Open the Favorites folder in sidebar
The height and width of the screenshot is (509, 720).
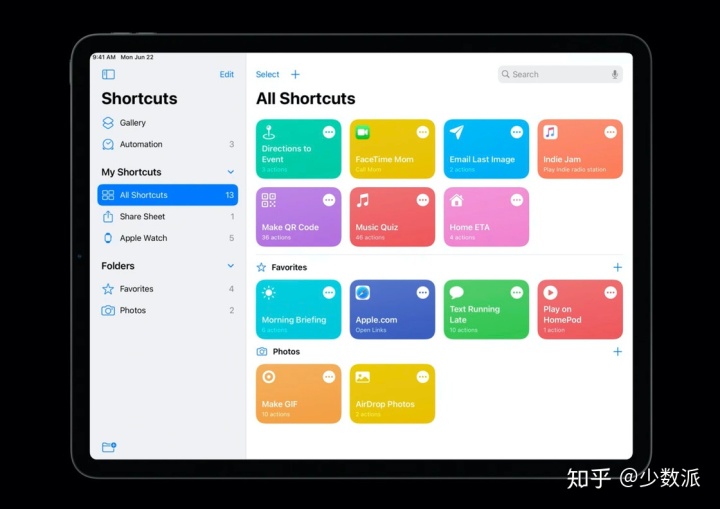point(168,288)
